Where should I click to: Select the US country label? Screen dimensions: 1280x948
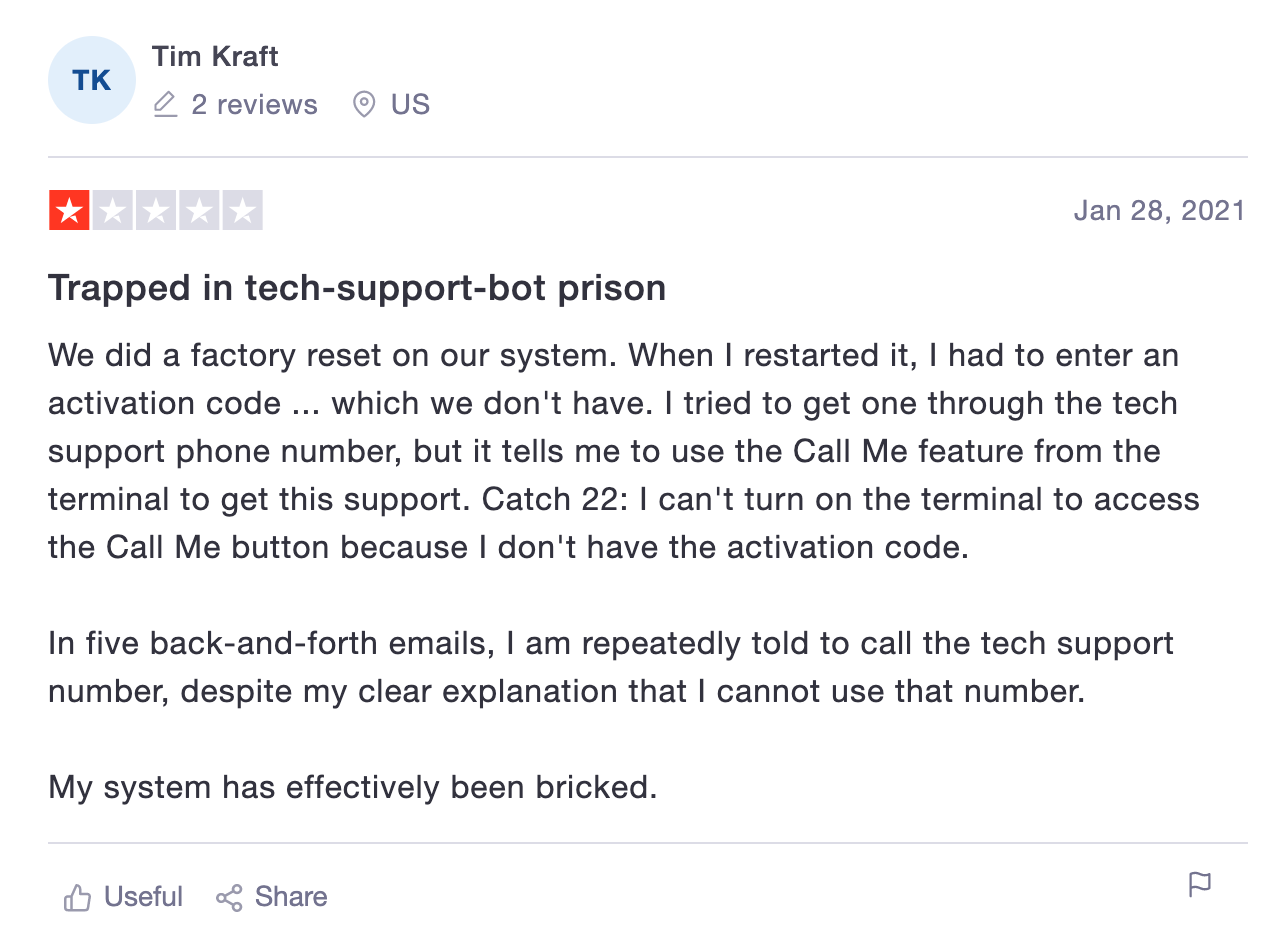coord(410,105)
